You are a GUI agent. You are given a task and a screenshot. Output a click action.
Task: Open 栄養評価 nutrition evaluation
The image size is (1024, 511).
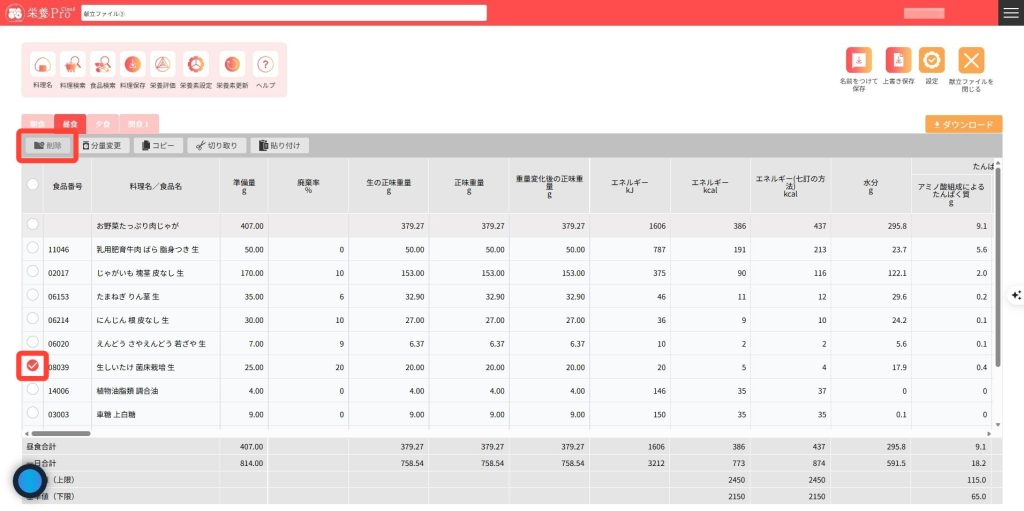163,66
